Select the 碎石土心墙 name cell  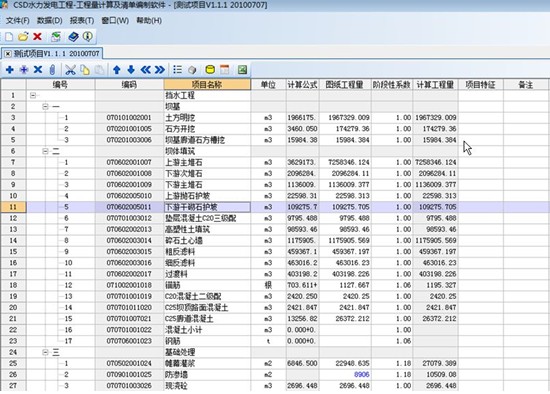click(207, 241)
